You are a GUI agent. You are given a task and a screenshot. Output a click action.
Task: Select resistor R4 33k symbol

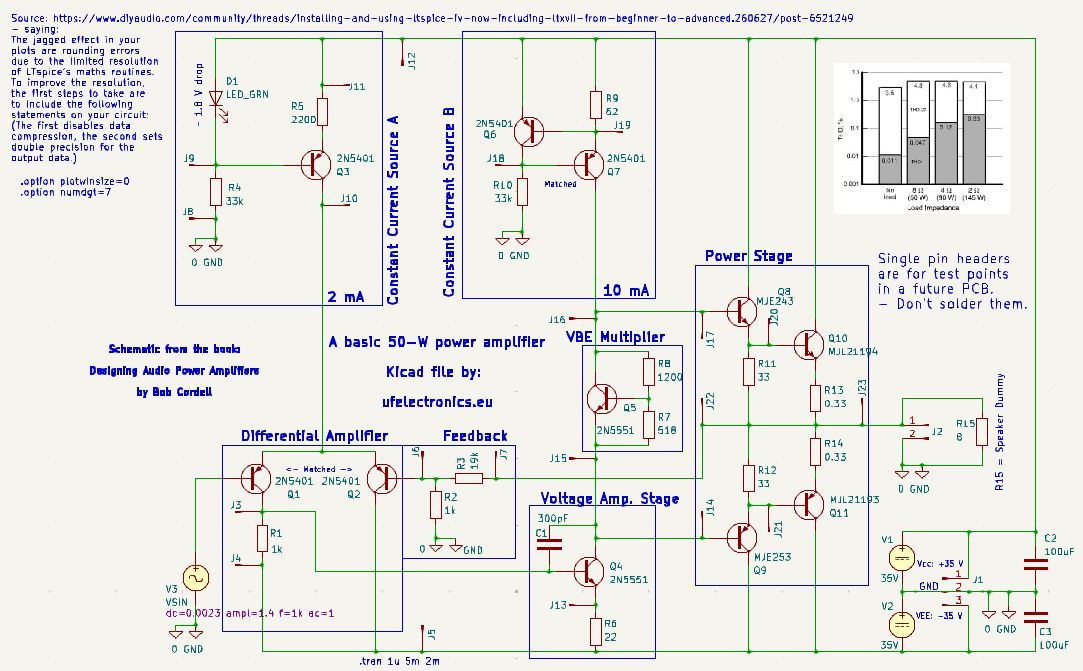(216, 192)
